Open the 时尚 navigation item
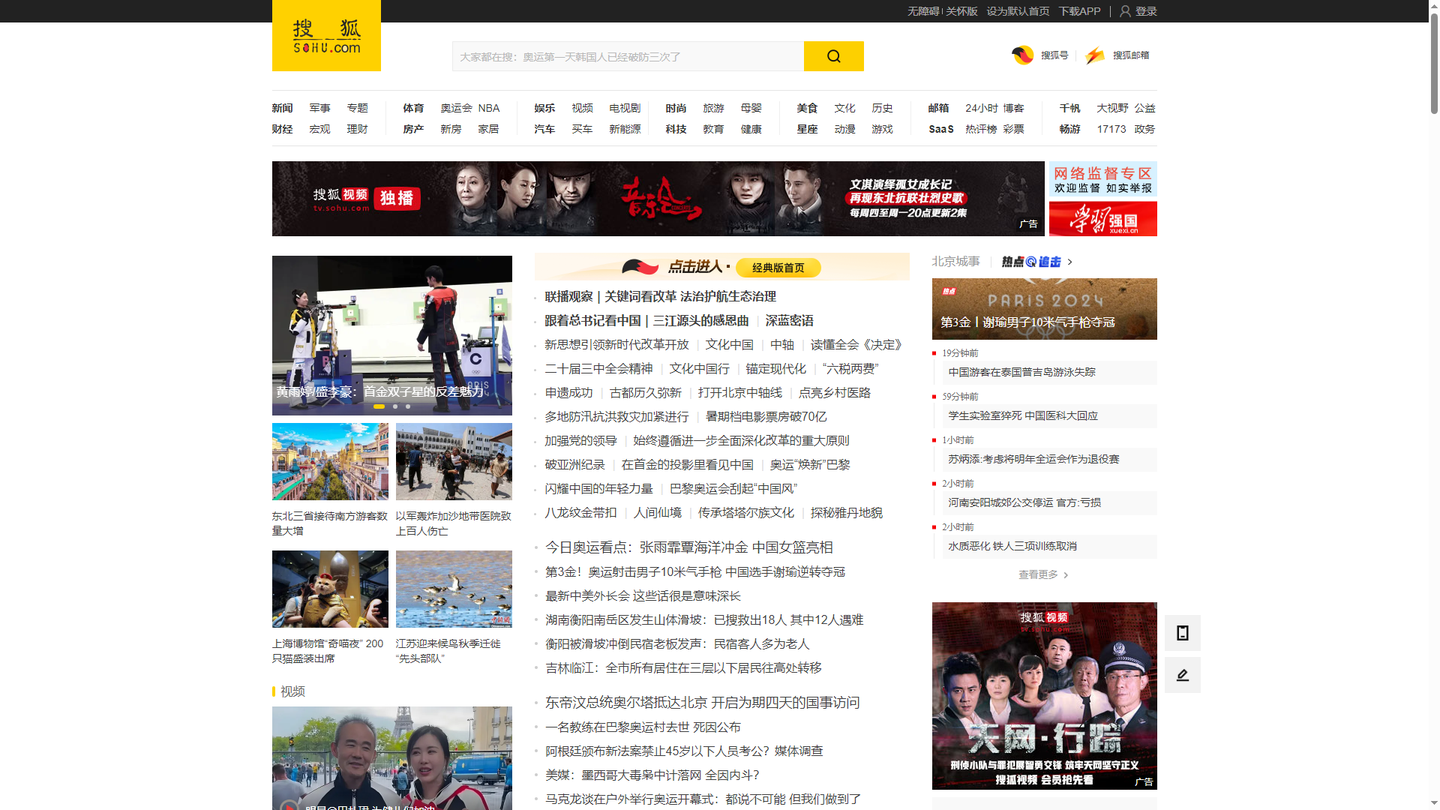Image resolution: width=1440 pixels, height=810 pixels. tap(676, 108)
